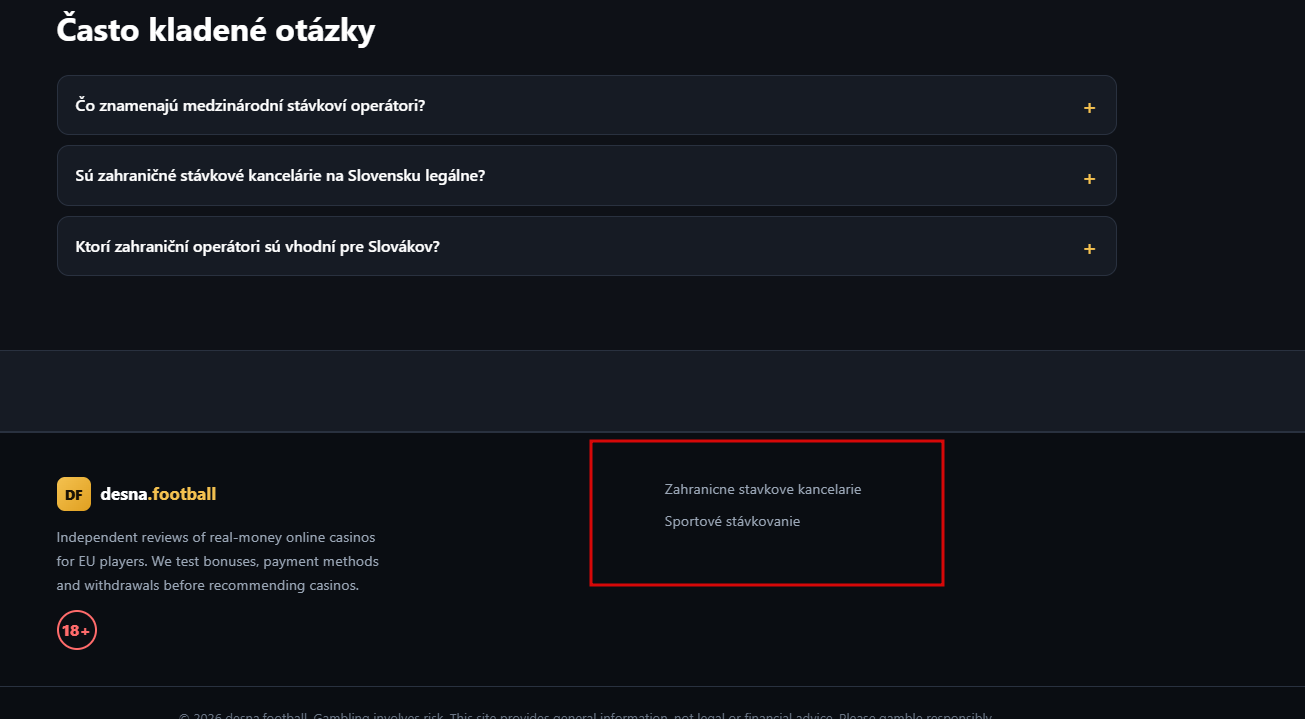Click blank space inside third FAQ card
This screenshot has width=1305, height=719.
(x=760, y=246)
